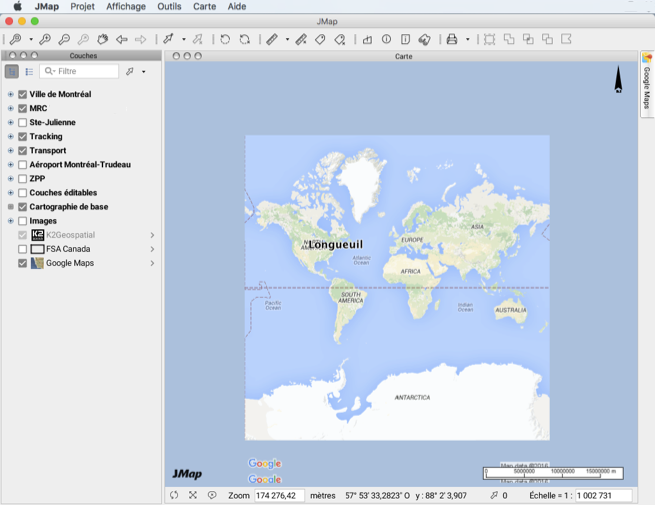Check the ZPP layer group

pyautogui.click(x=23, y=179)
